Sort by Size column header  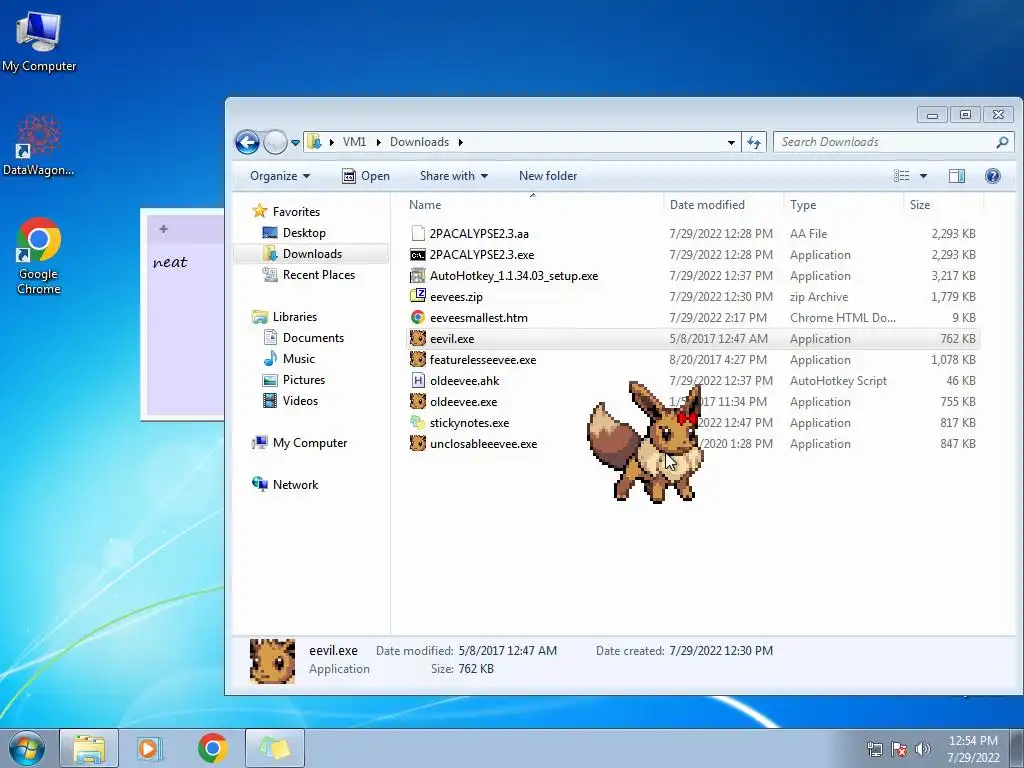pos(920,204)
